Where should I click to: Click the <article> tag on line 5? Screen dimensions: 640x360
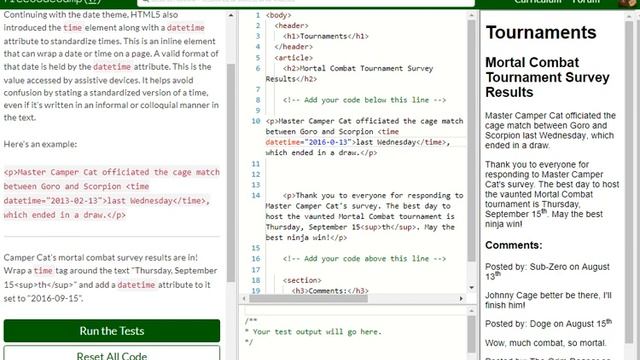point(293,58)
